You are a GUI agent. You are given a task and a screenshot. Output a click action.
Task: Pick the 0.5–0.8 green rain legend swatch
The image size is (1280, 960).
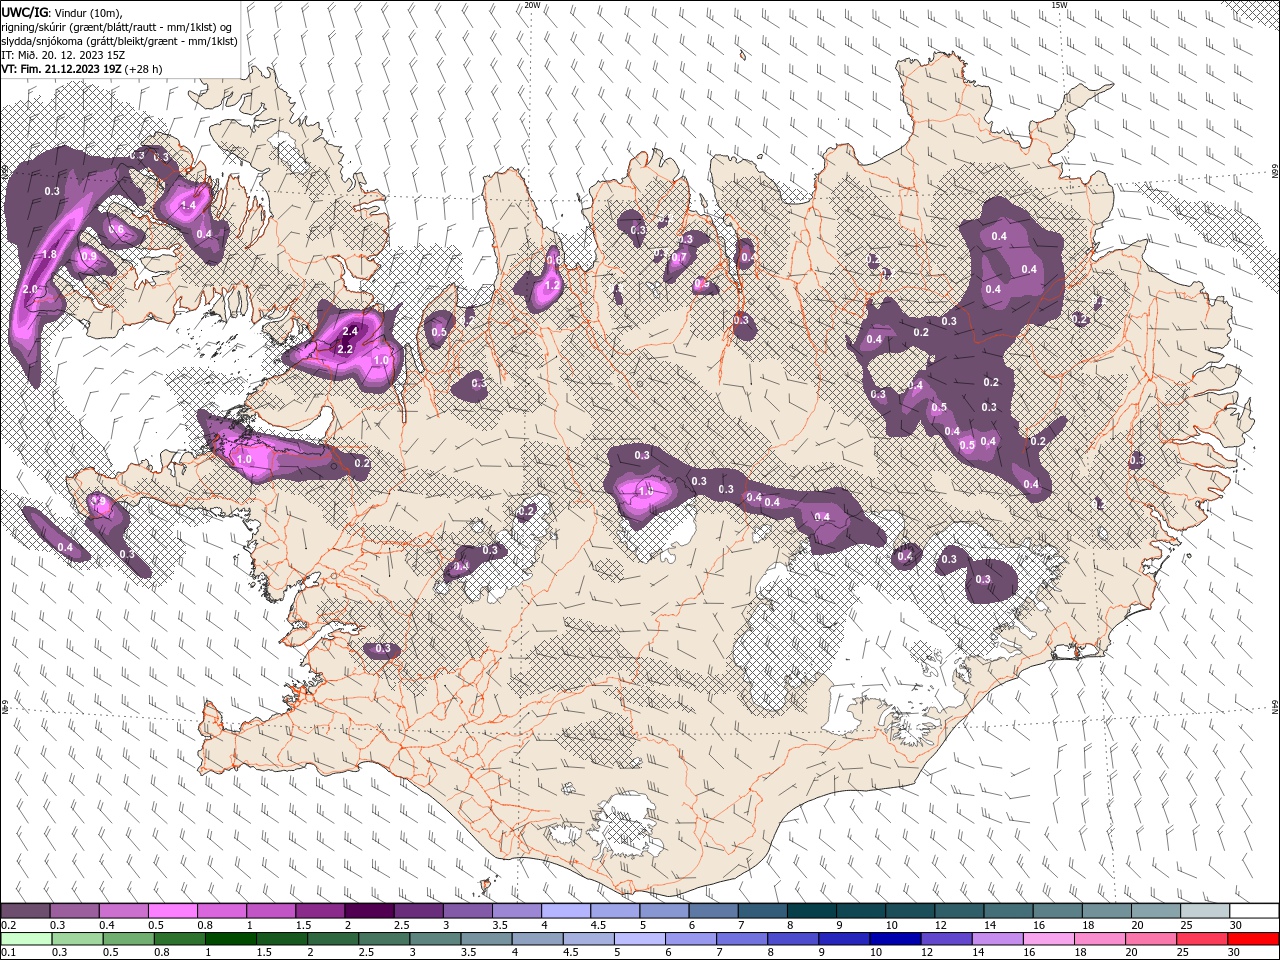click(x=129, y=939)
